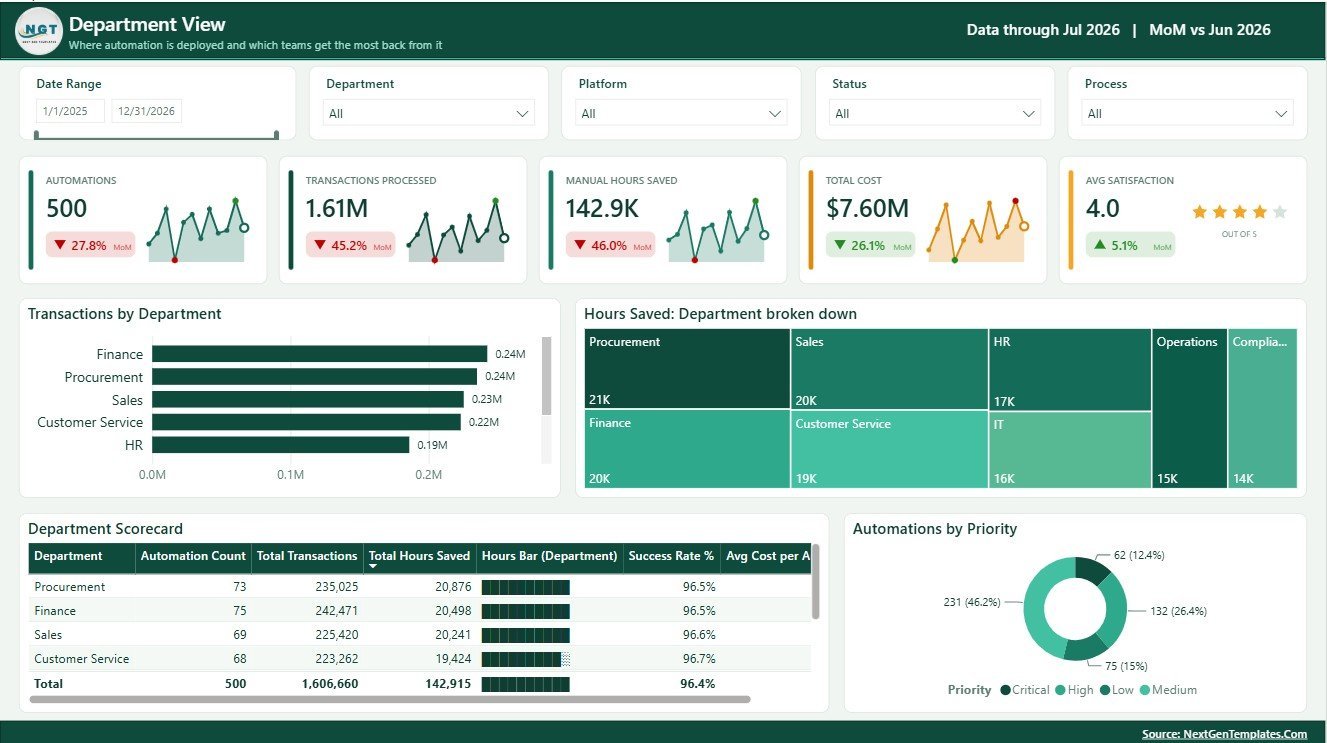Click the right handle of date slider
Viewport: 1327px width, 743px height.
point(276,134)
